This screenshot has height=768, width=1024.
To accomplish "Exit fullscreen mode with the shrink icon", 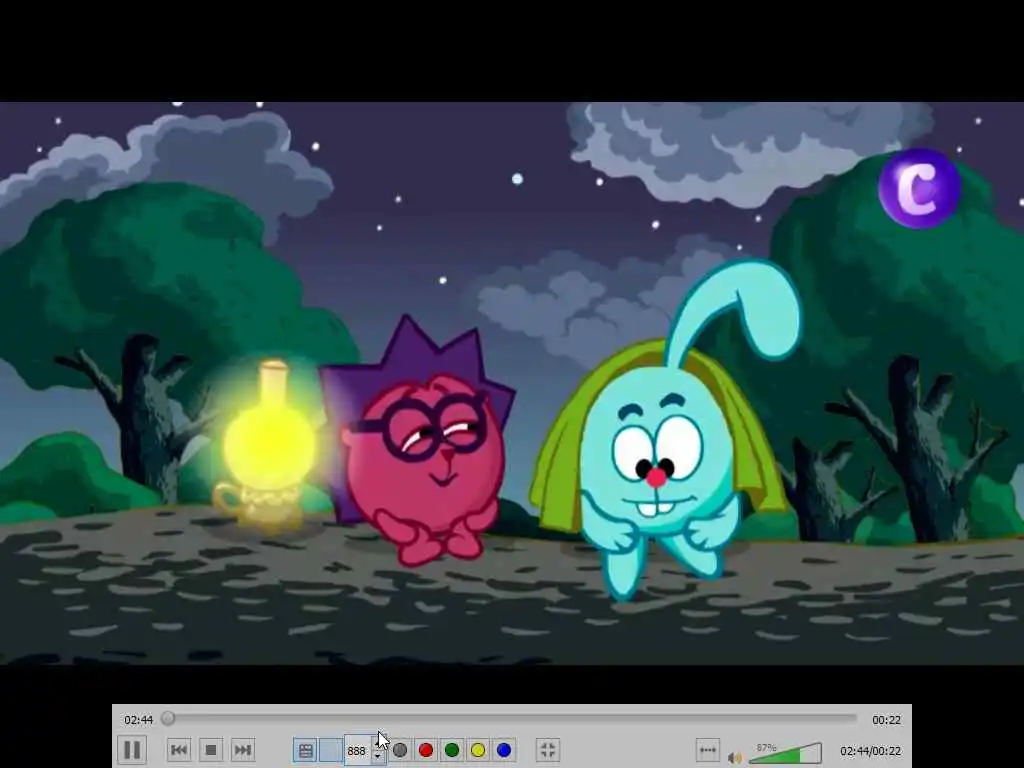I will 548,750.
